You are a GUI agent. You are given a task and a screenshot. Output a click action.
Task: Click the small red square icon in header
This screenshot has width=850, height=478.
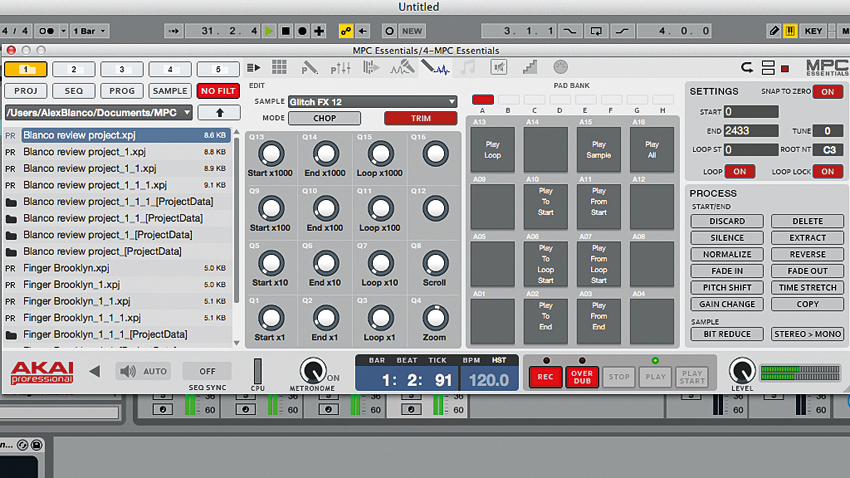[x=784, y=69]
